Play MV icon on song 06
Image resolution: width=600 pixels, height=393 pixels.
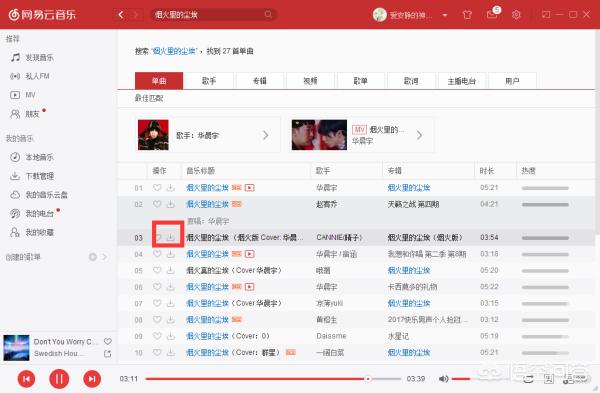click(x=249, y=287)
